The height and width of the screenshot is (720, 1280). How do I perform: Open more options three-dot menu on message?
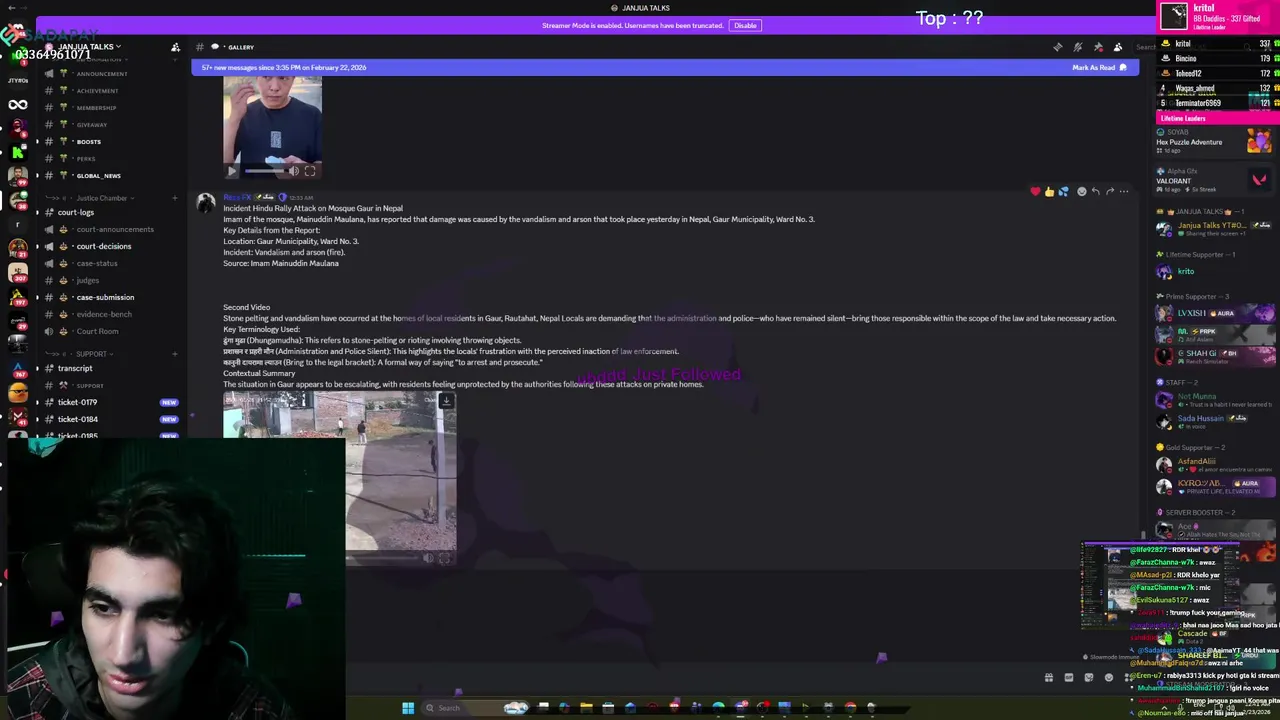point(1124,191)
